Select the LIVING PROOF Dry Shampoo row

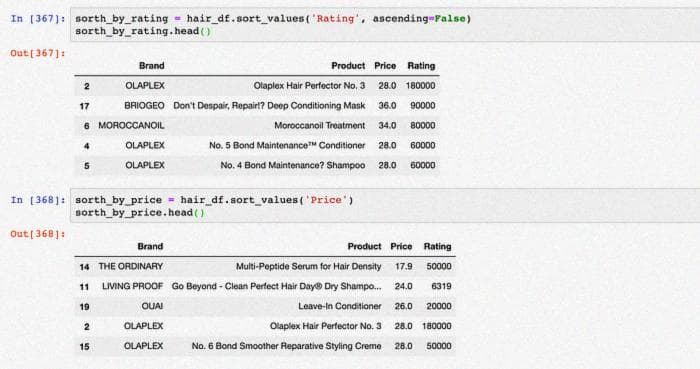pyautogui.click(x=265, y=286)
